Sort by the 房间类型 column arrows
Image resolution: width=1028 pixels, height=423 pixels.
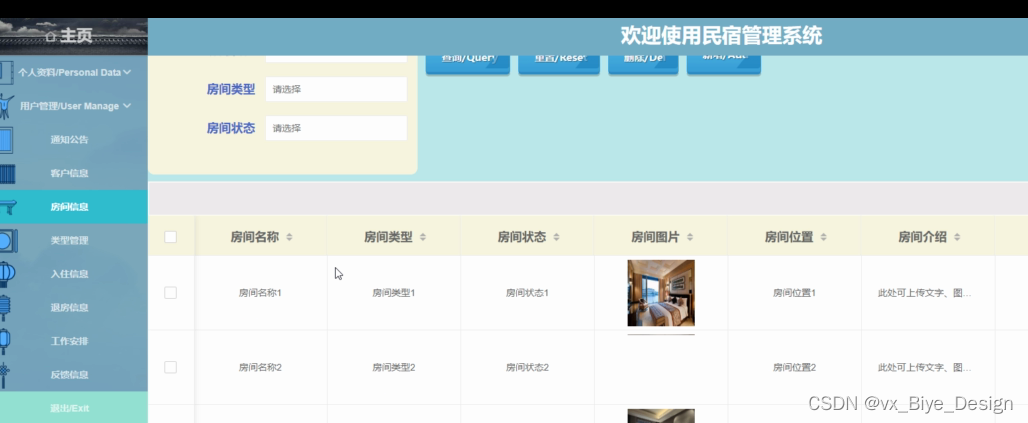[423, 237]
